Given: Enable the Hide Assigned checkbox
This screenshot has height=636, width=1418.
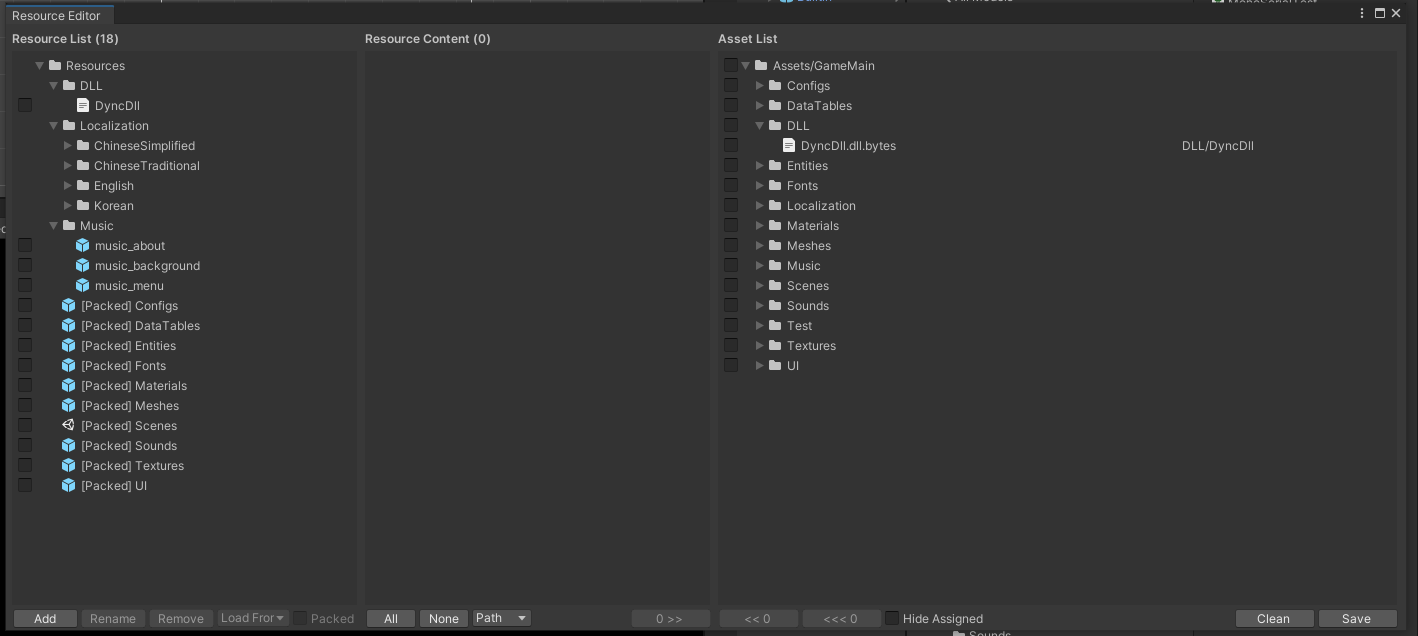Looking at the screenshot, I should (x=892, y=618).
